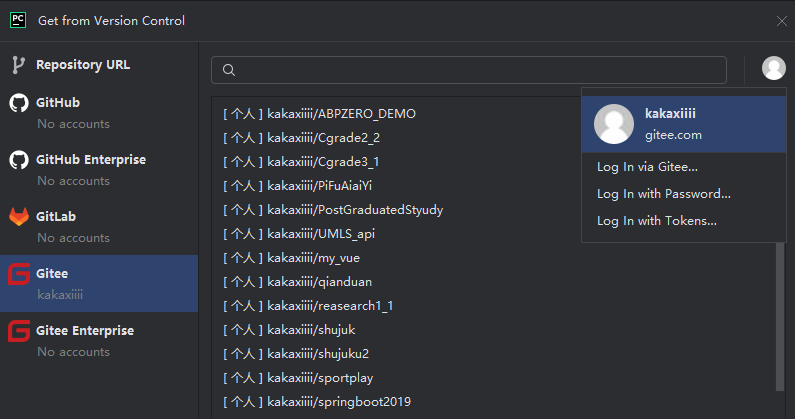The width and height of the screenshot is (795, 419).
Task: Click the GitHub Enterprise logo icon
Action: (19, 160)
